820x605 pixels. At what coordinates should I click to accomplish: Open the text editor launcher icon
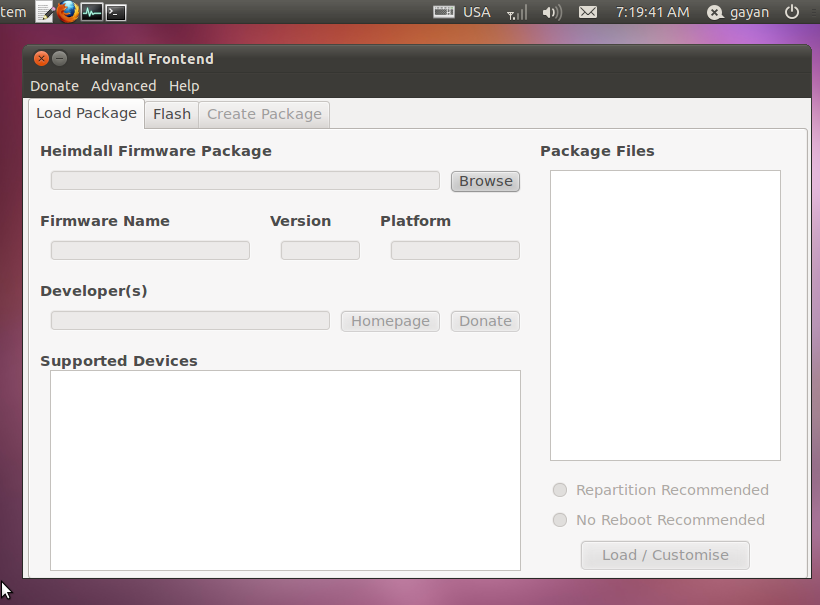tap(44, 12)
